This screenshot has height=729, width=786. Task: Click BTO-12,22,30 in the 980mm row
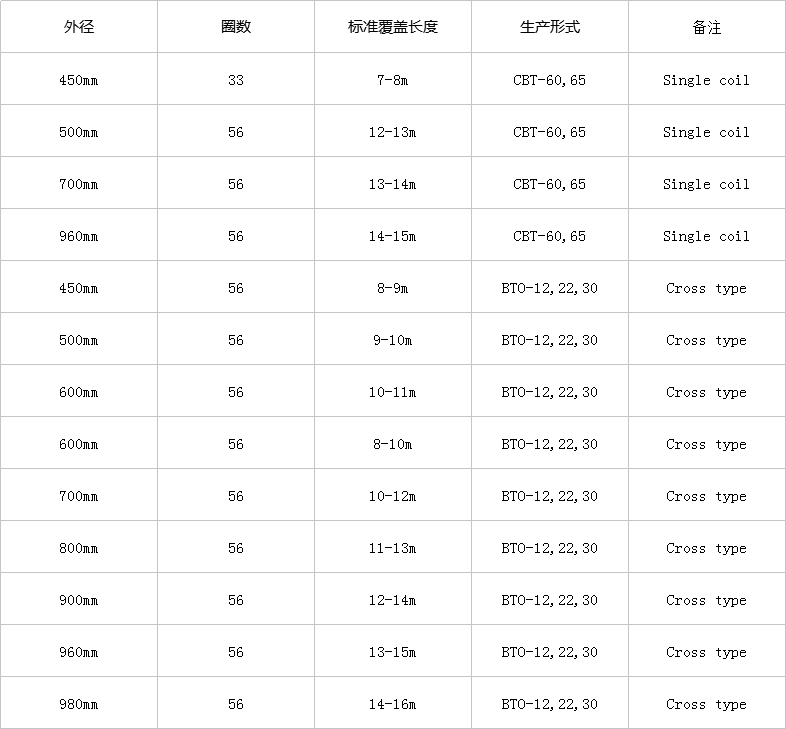(x=549, y=704)
